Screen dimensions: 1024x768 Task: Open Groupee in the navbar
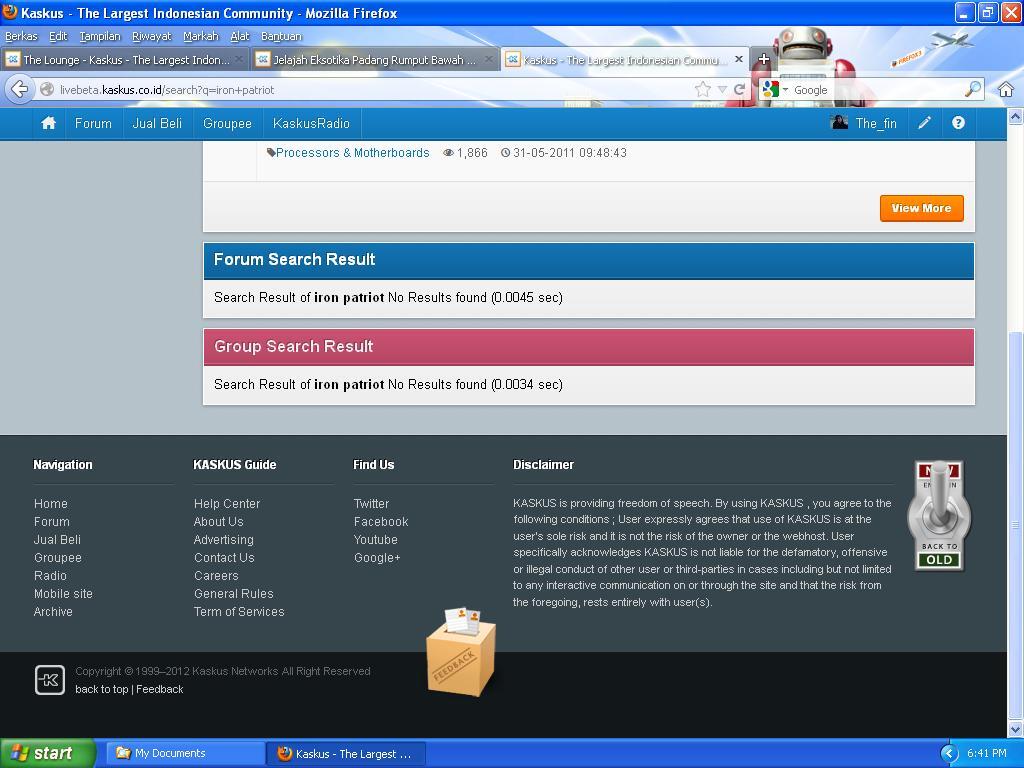click(x=227, y=123)
